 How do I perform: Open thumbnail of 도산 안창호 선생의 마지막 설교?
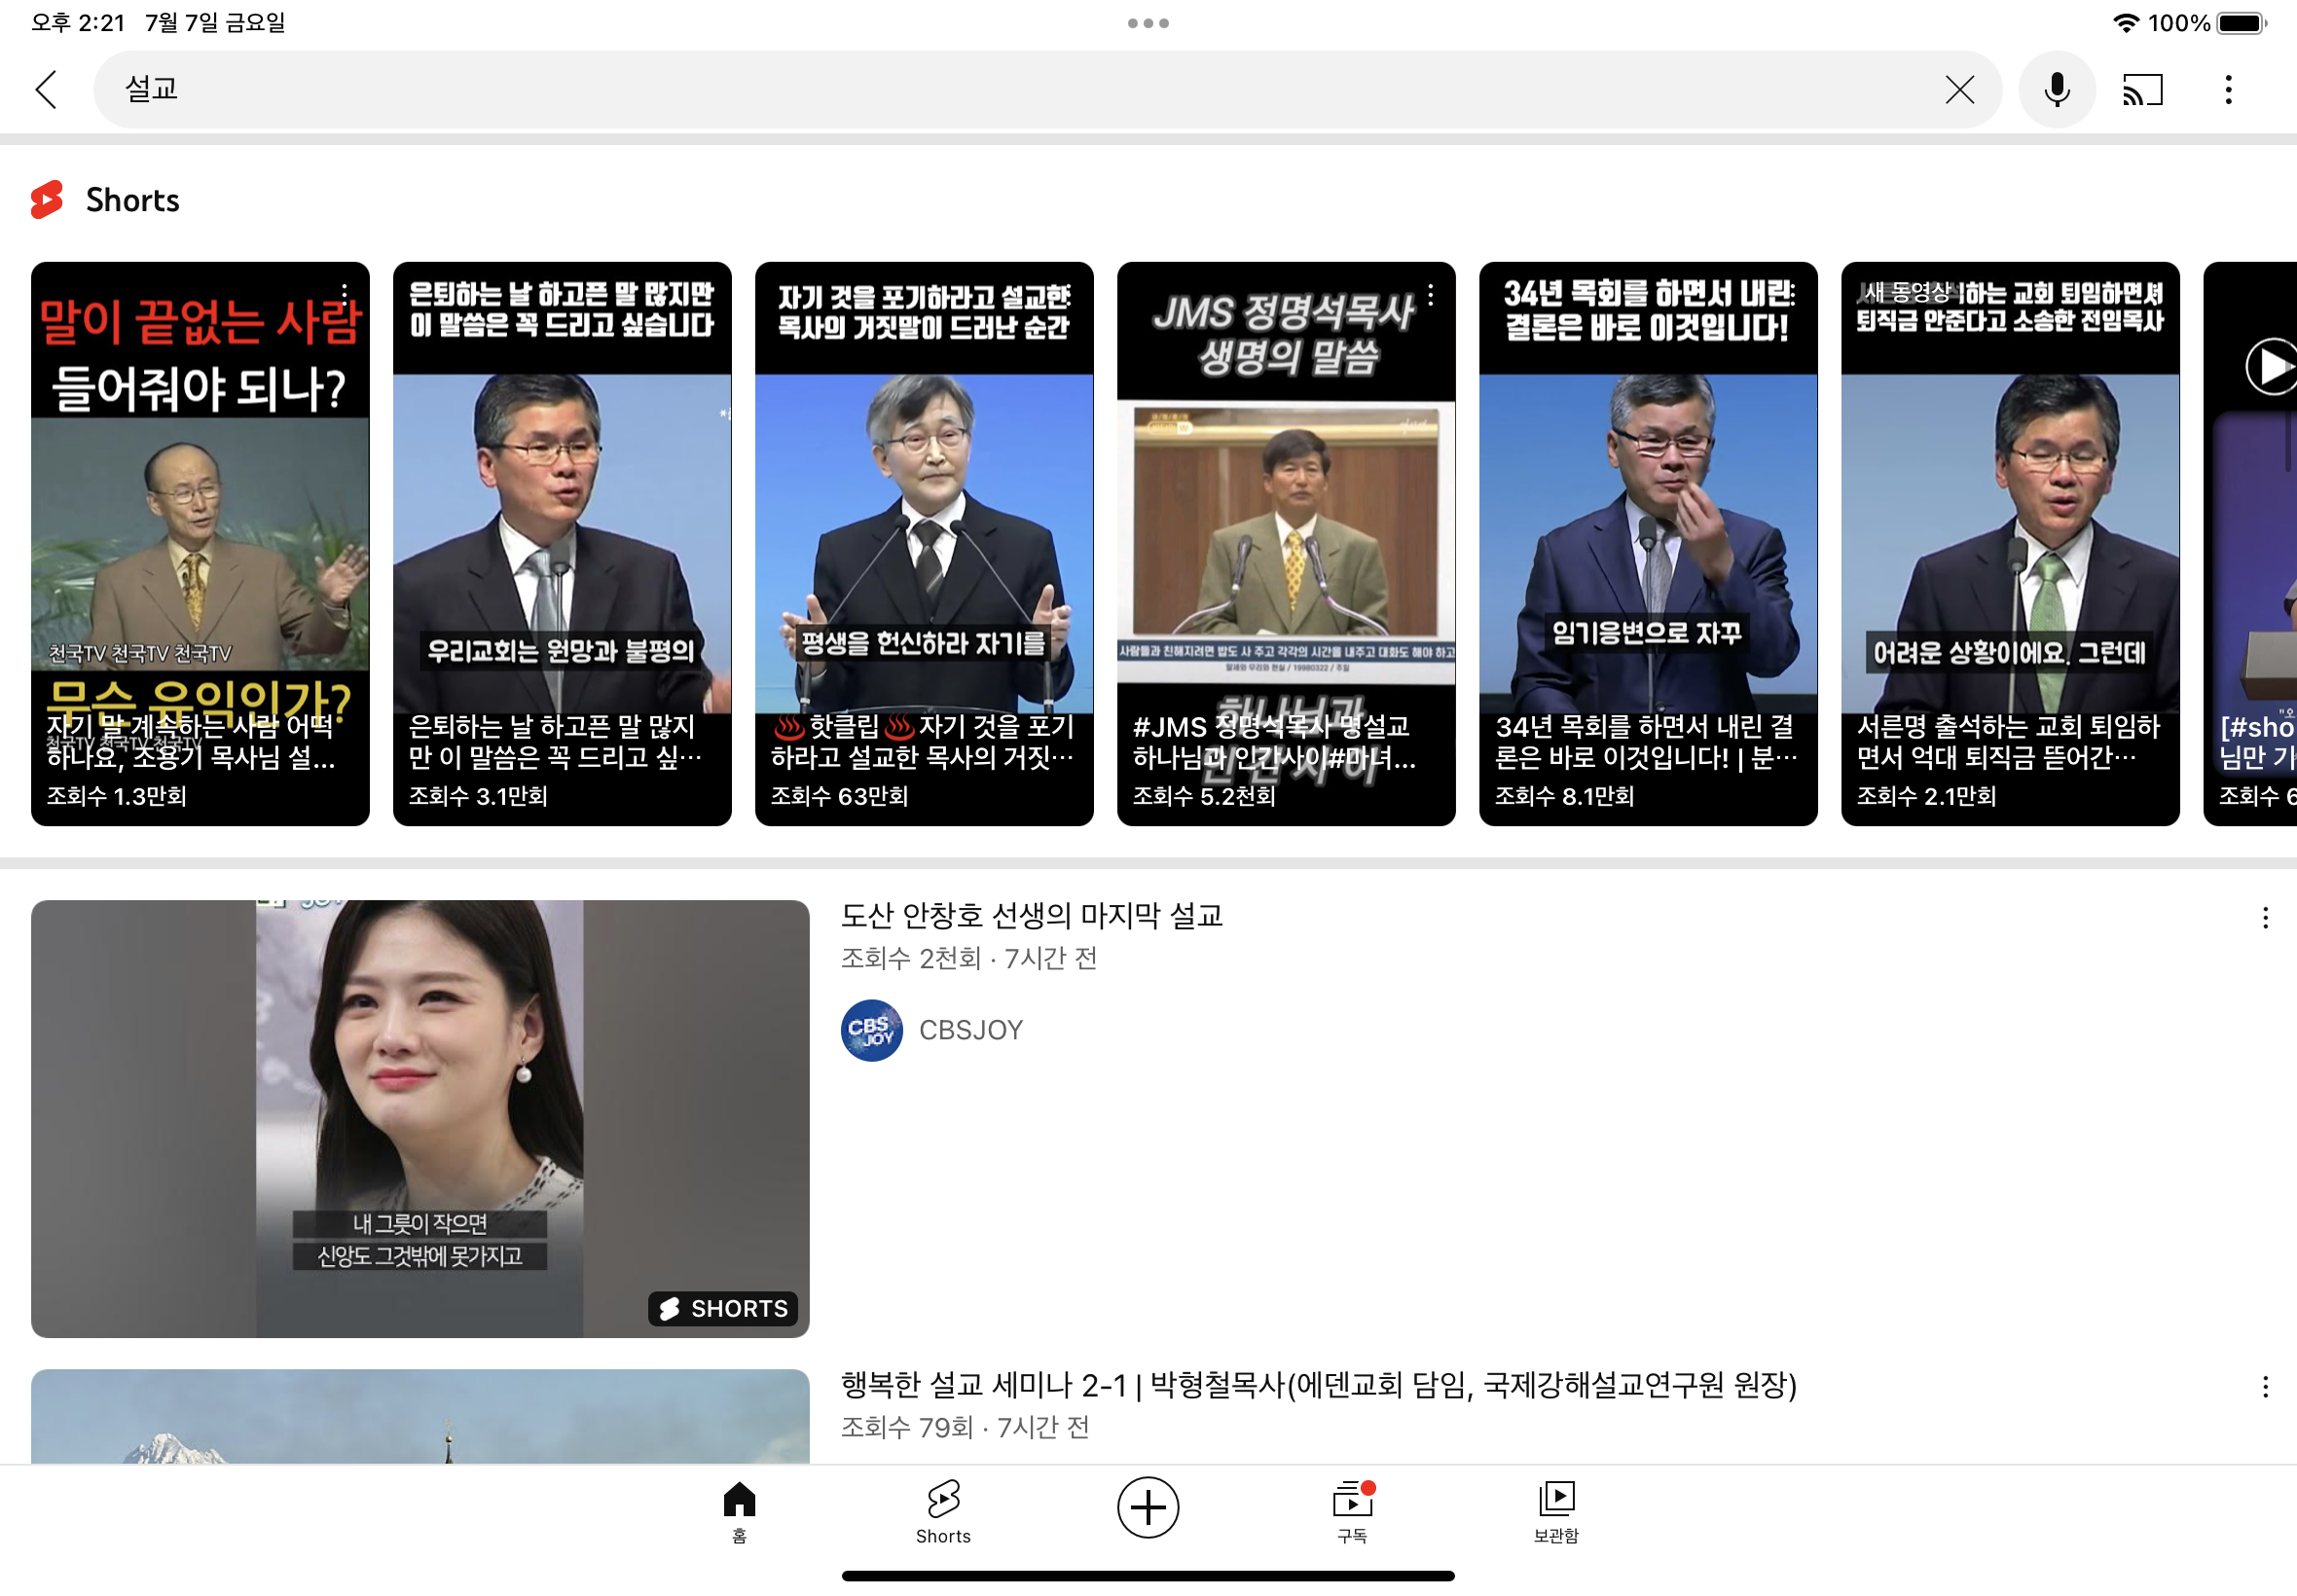coord(420,1118)
